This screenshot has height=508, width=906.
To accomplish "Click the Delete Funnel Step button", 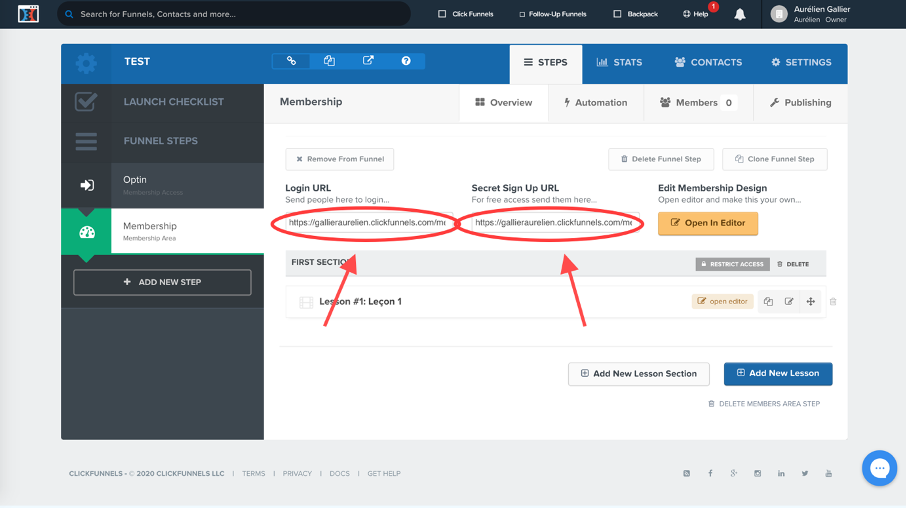I will (661, 159).
